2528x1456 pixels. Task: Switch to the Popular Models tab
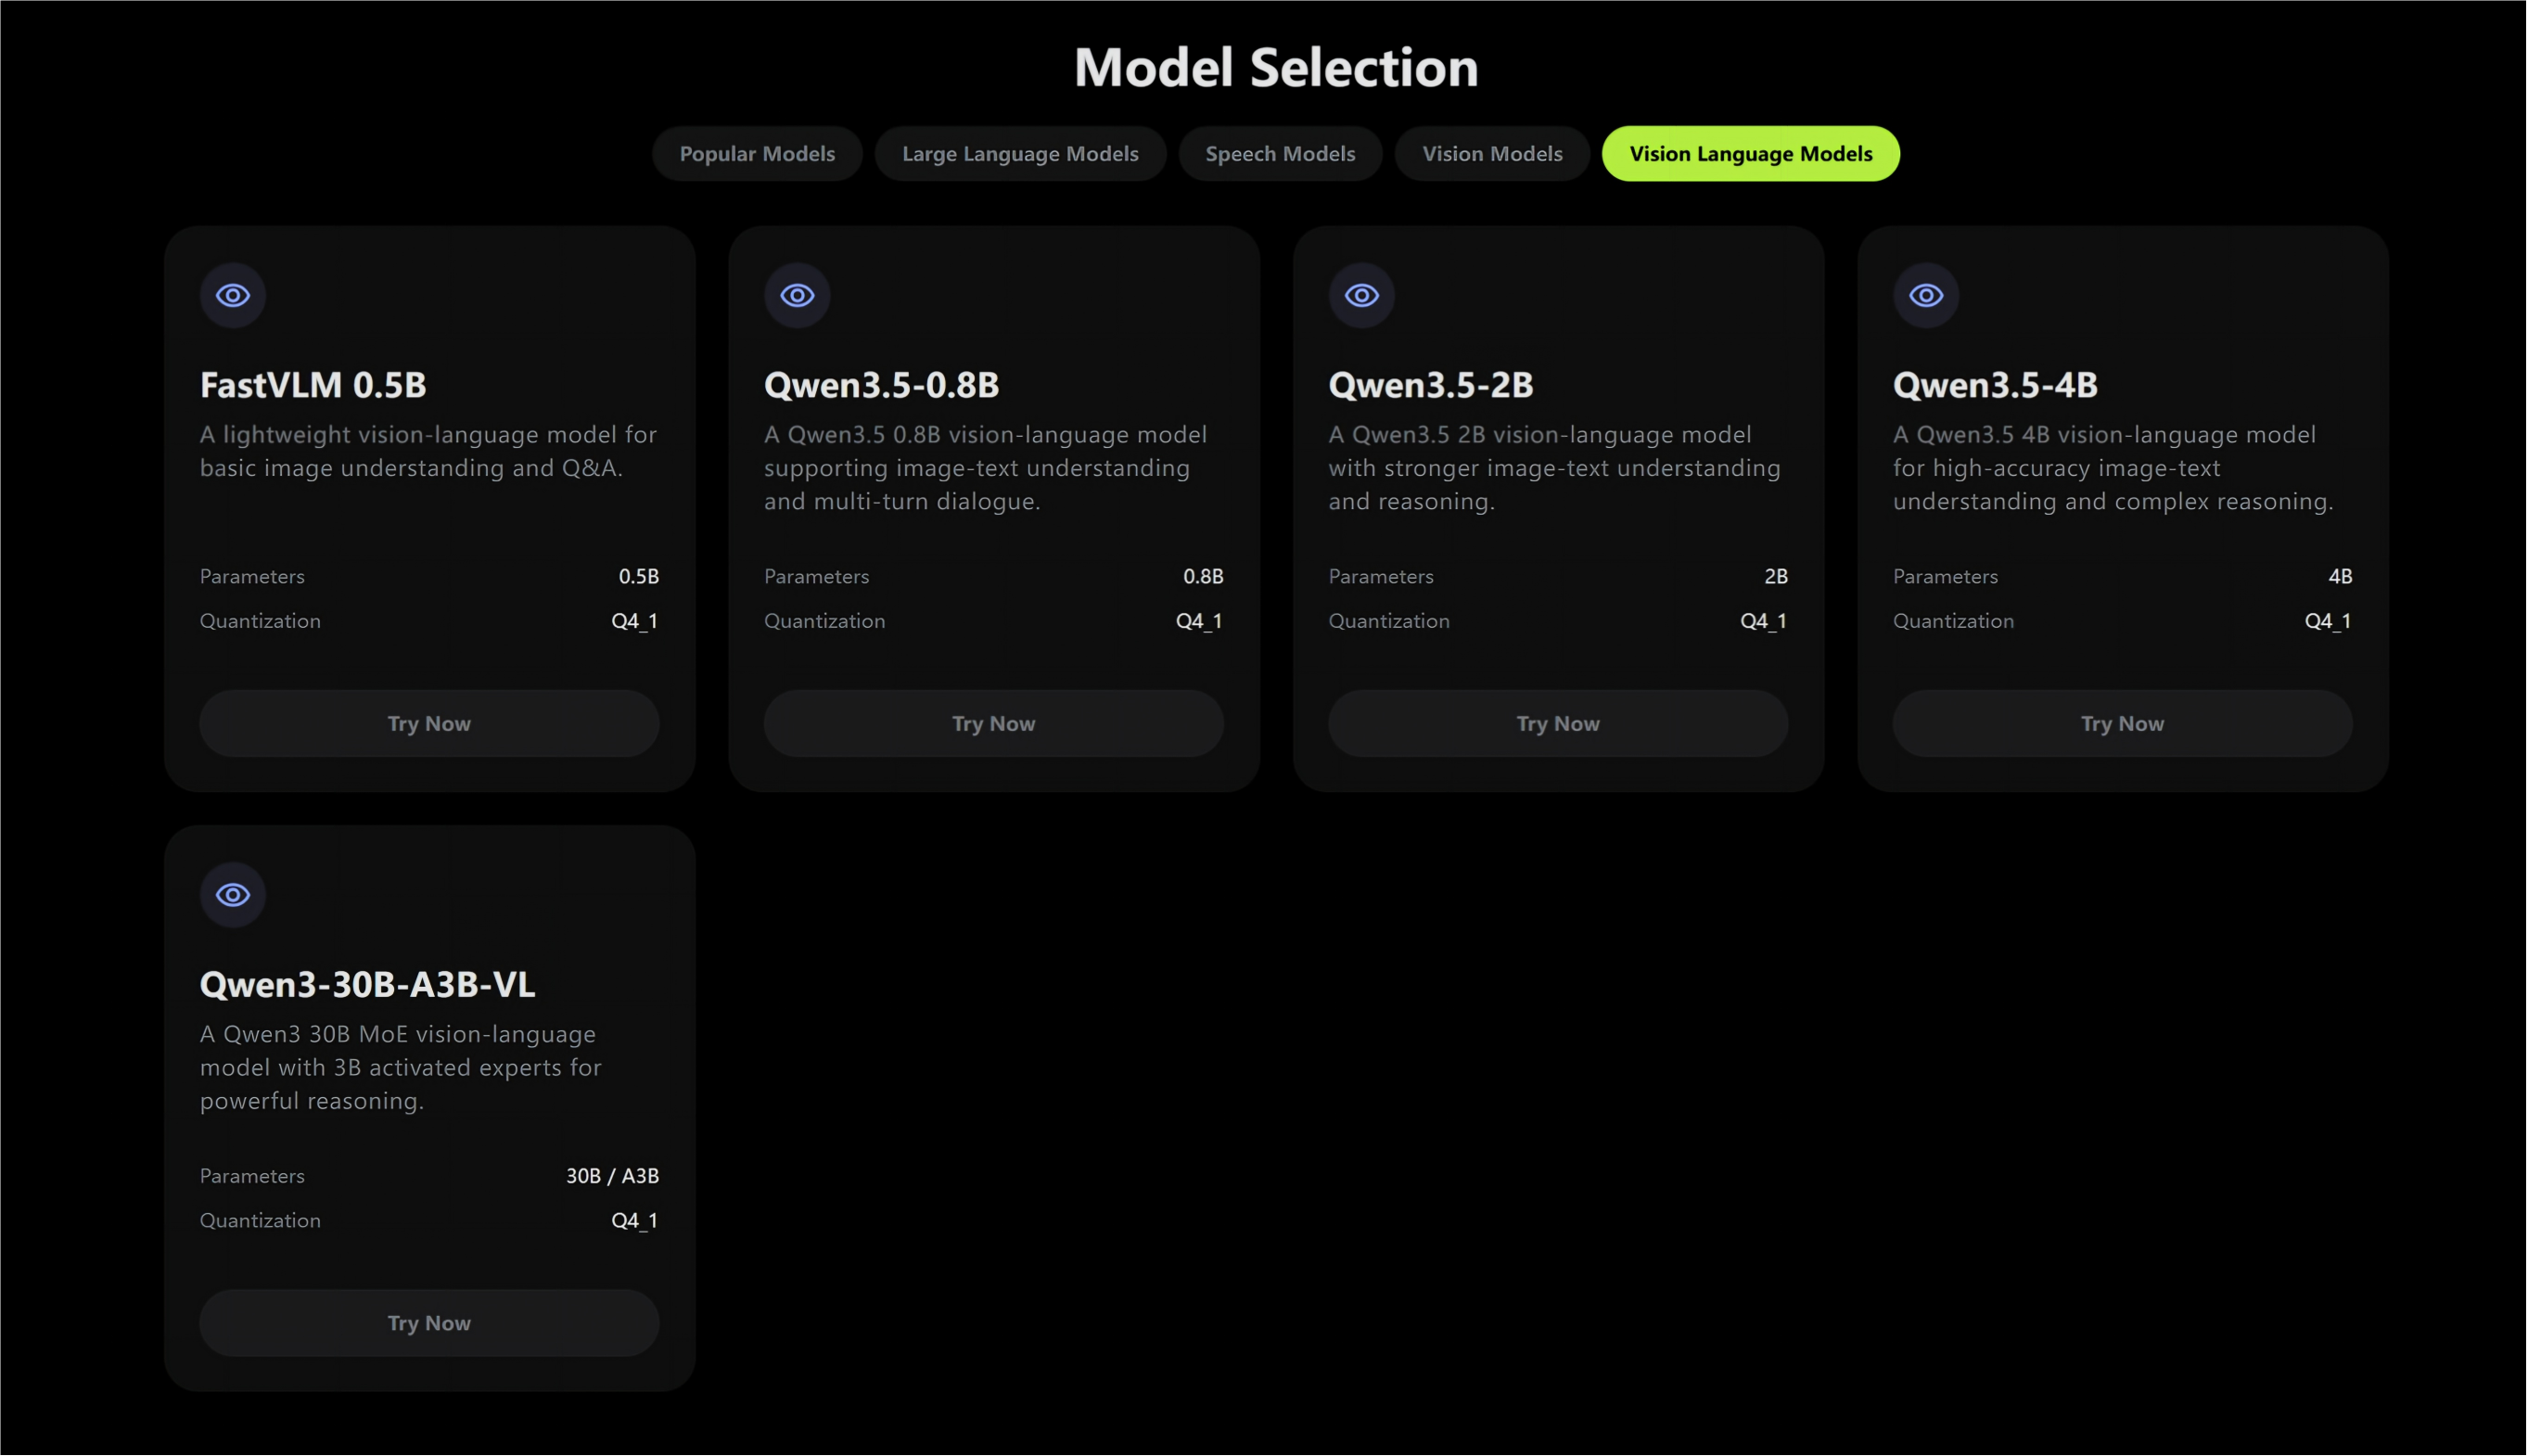coord(757,154)
